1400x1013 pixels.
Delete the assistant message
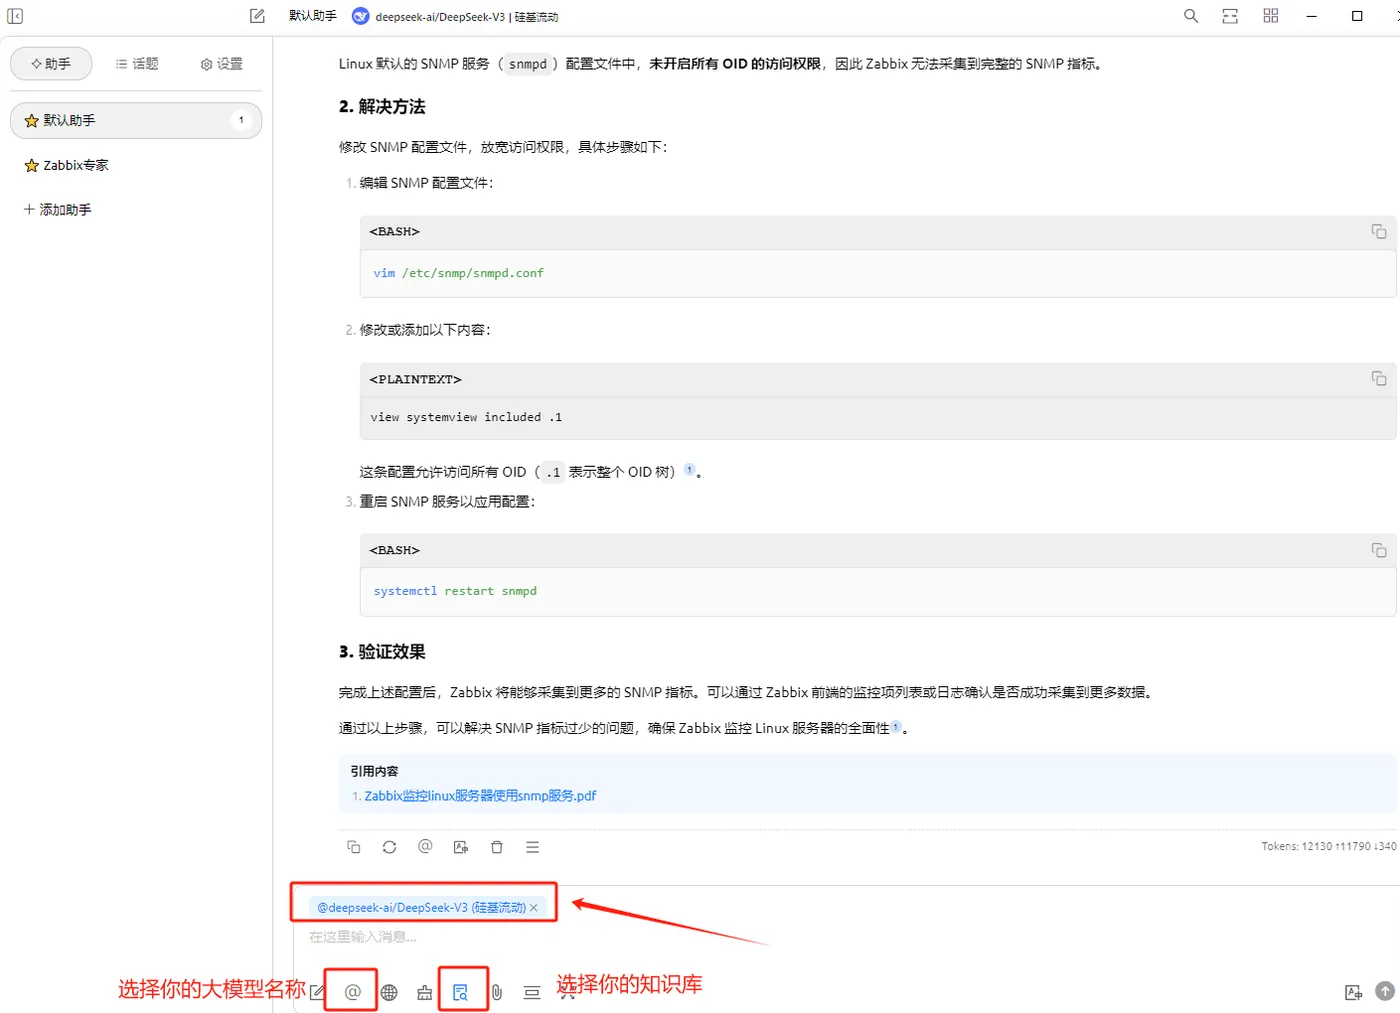coord(497,847)
